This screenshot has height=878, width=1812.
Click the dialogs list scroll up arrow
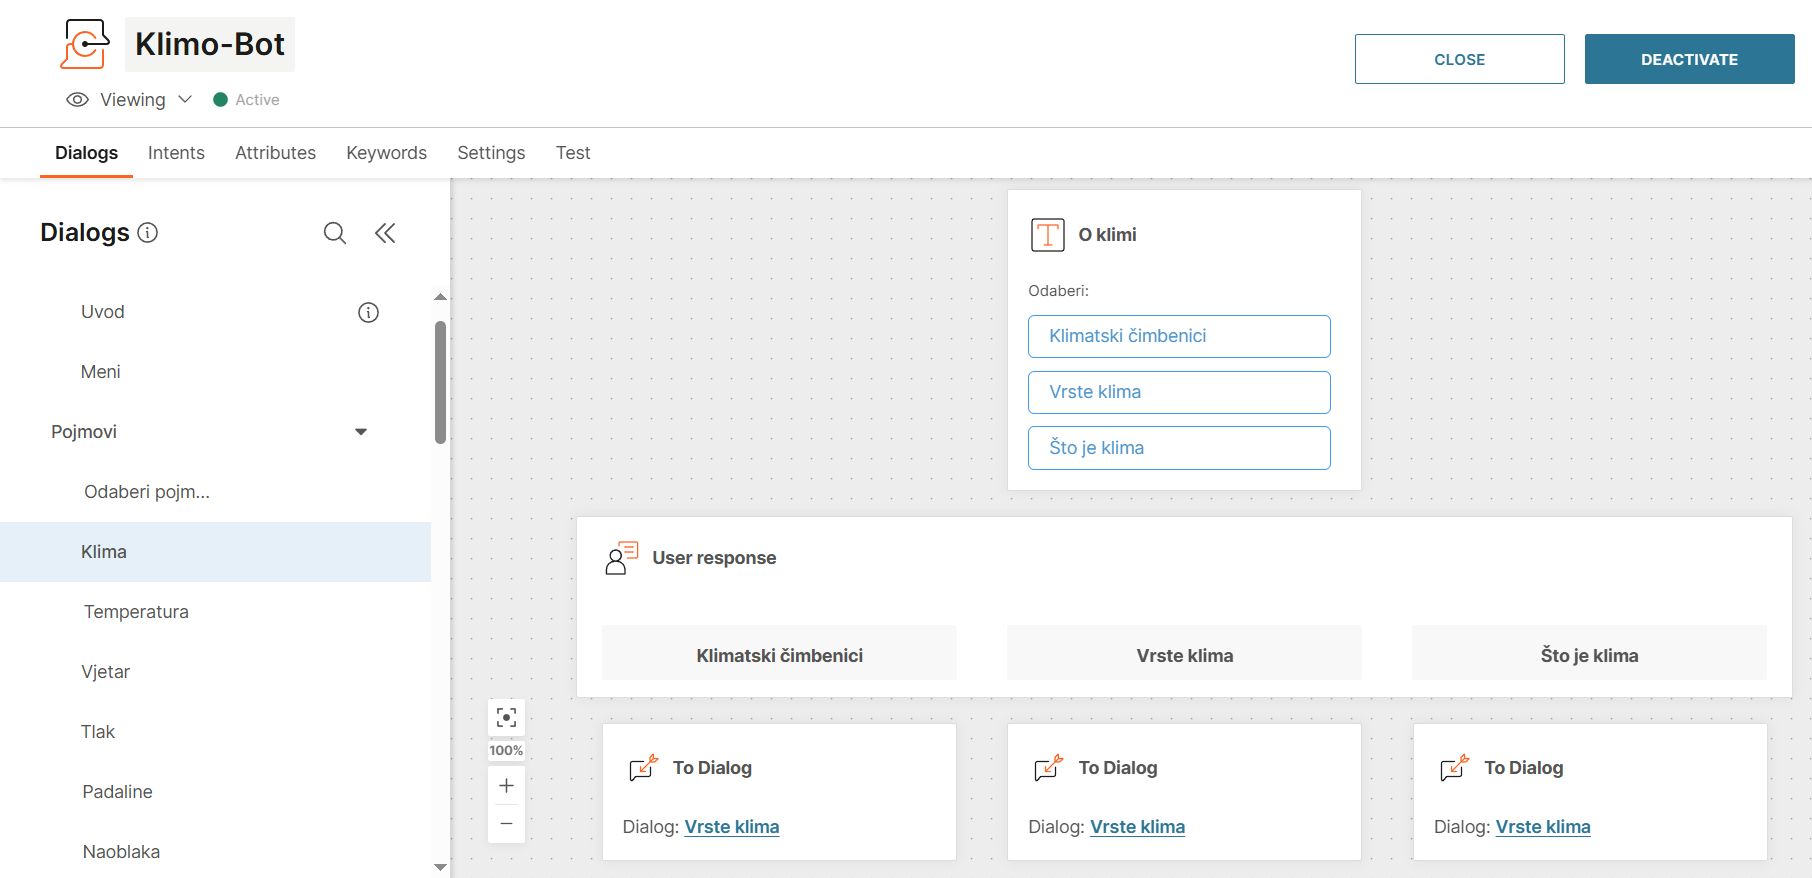click(440, 297)
